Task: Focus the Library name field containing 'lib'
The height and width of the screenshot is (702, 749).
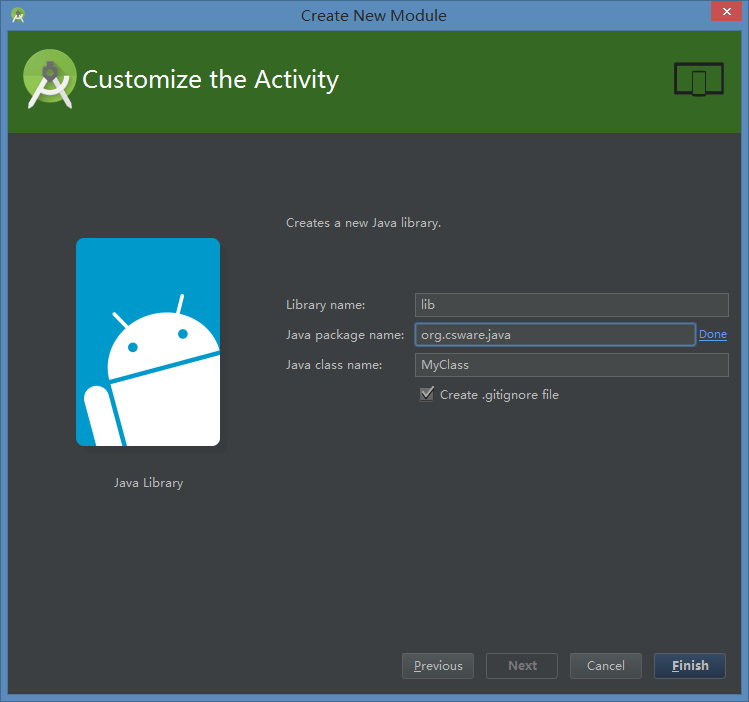Action: [x=571, y=305]
